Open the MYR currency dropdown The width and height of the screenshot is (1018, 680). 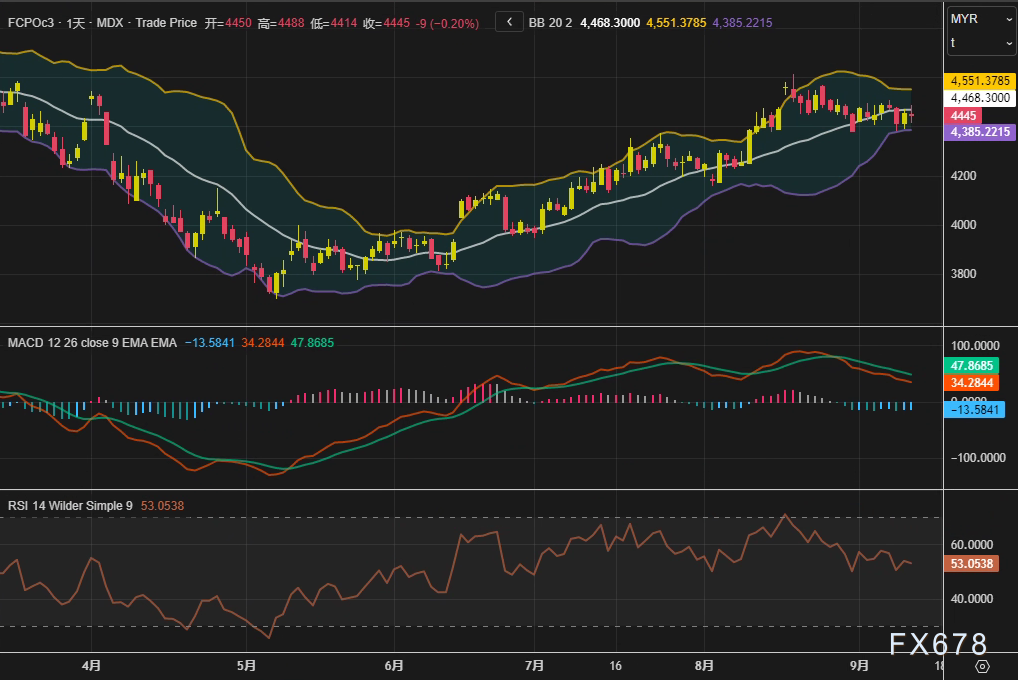click(x=981, y=19)
